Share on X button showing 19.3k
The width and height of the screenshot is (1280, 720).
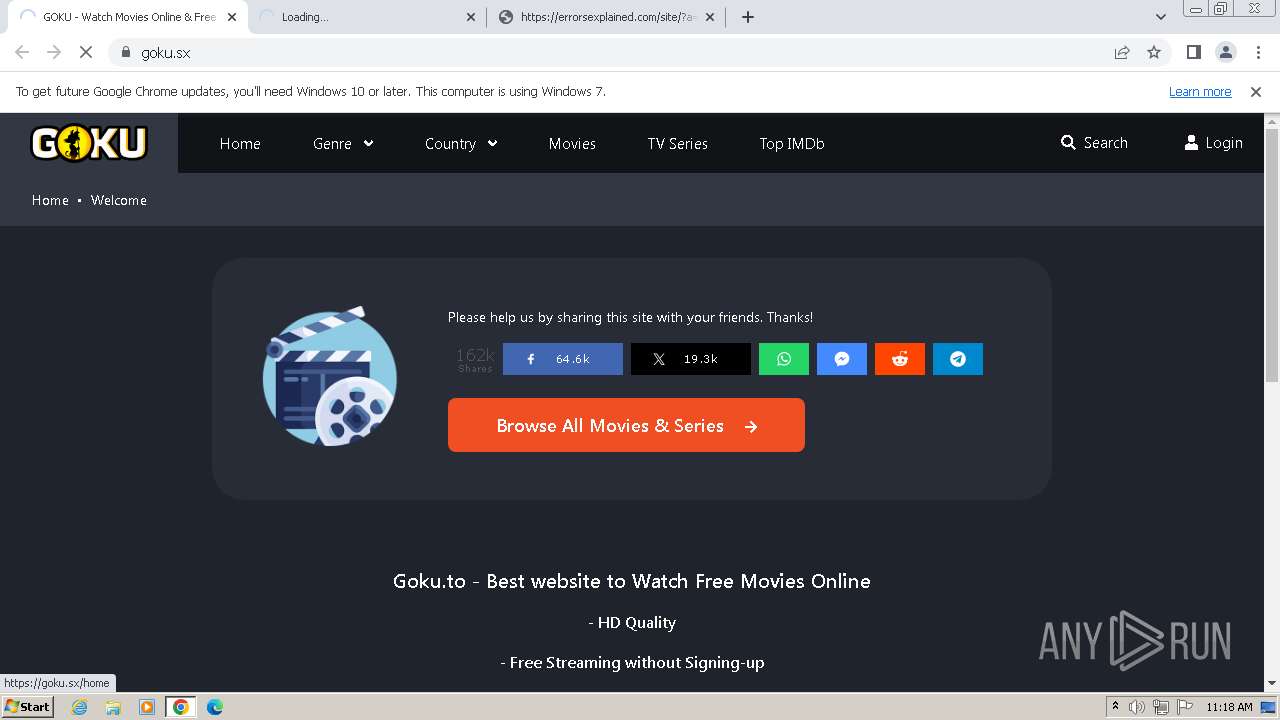tap(691, 359)
